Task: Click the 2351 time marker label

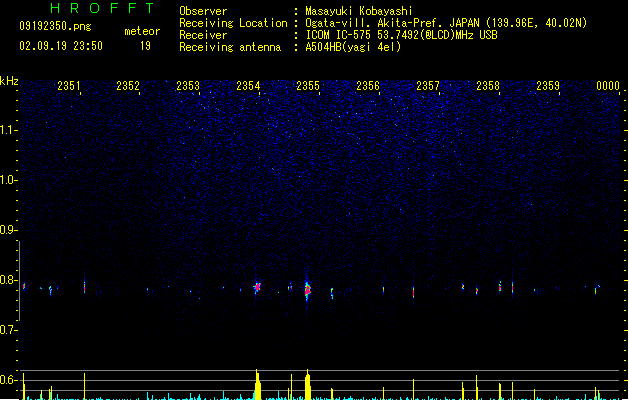Action: tap(69, 86)
